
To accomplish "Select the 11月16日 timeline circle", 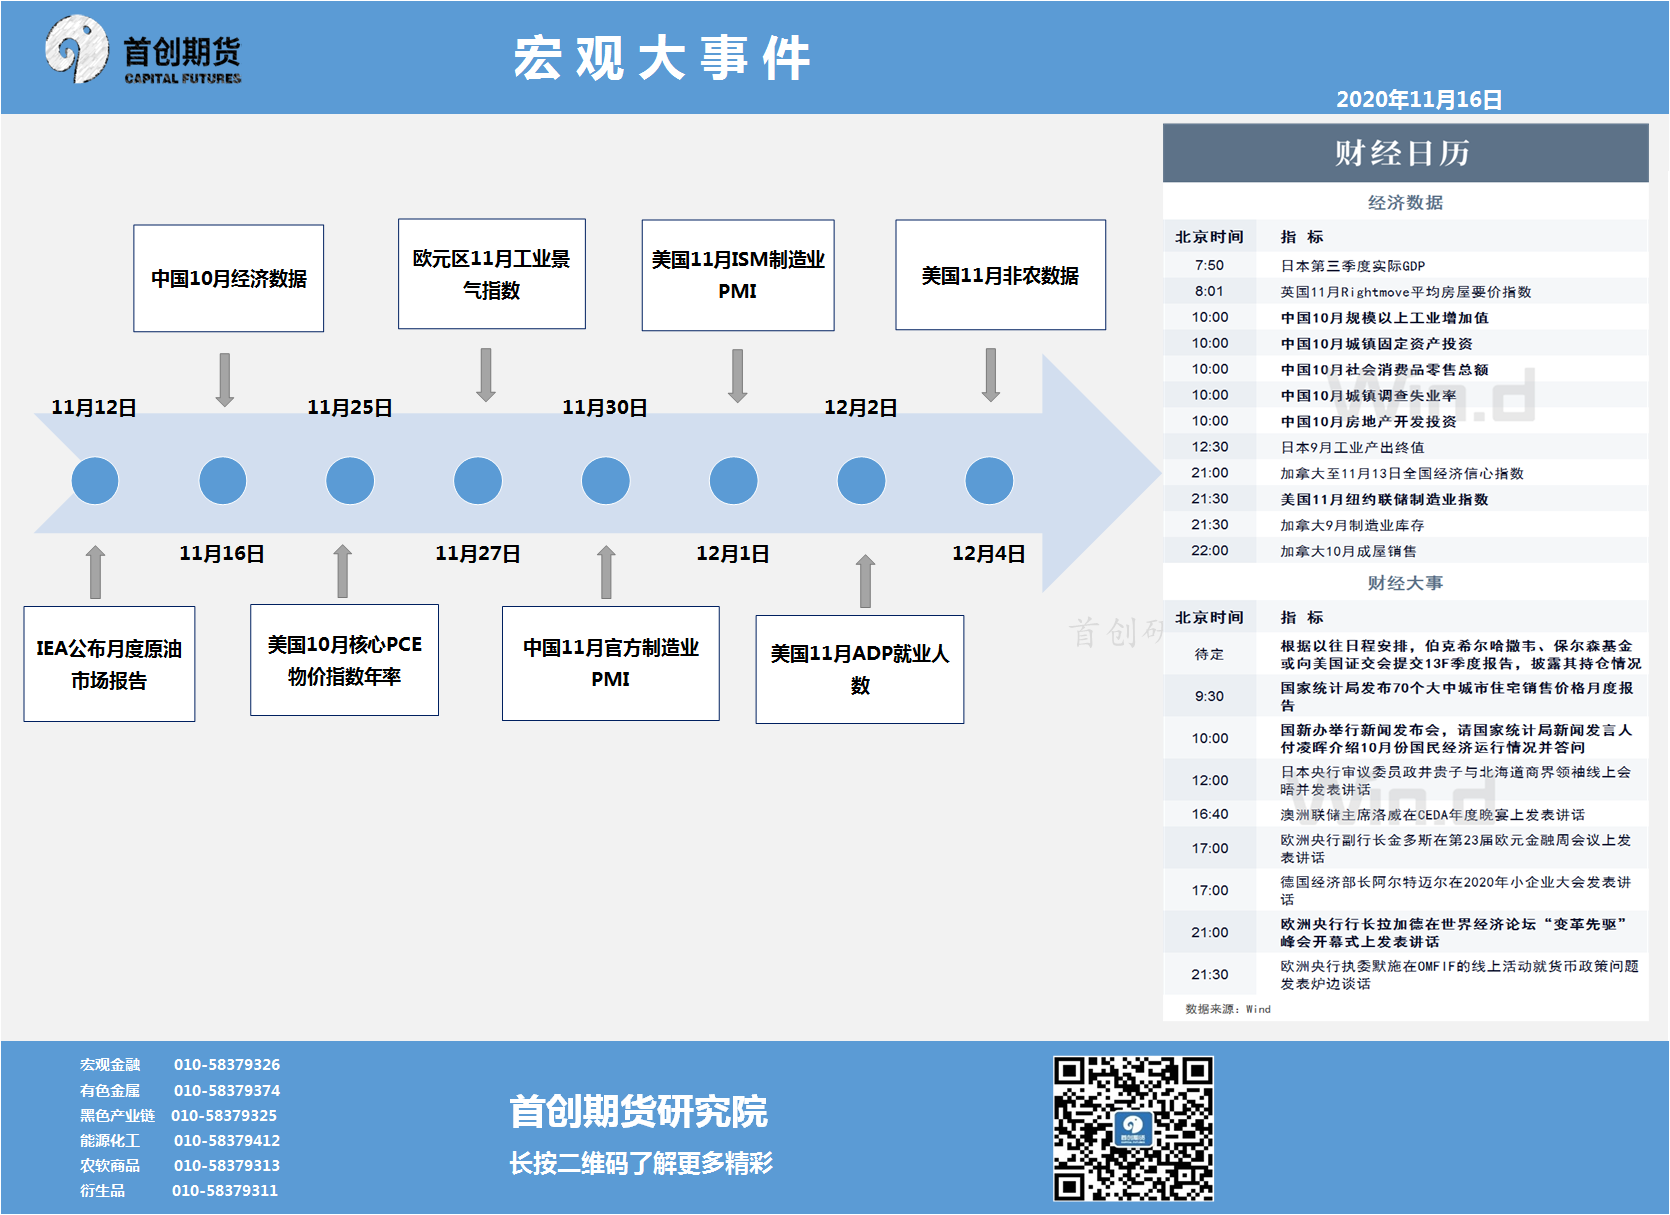I will click(223, 481).
